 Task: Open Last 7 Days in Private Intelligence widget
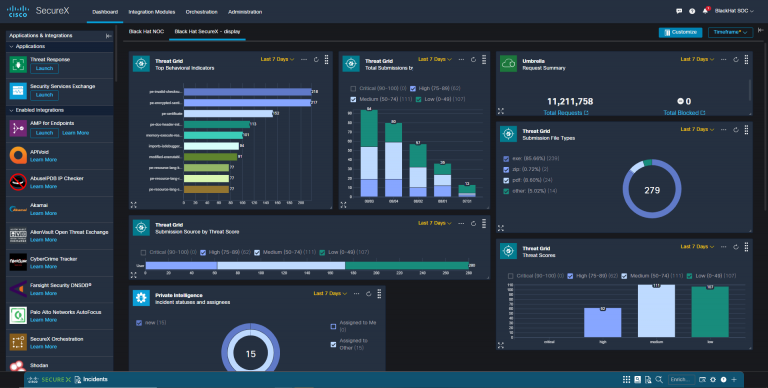point(330,293)
